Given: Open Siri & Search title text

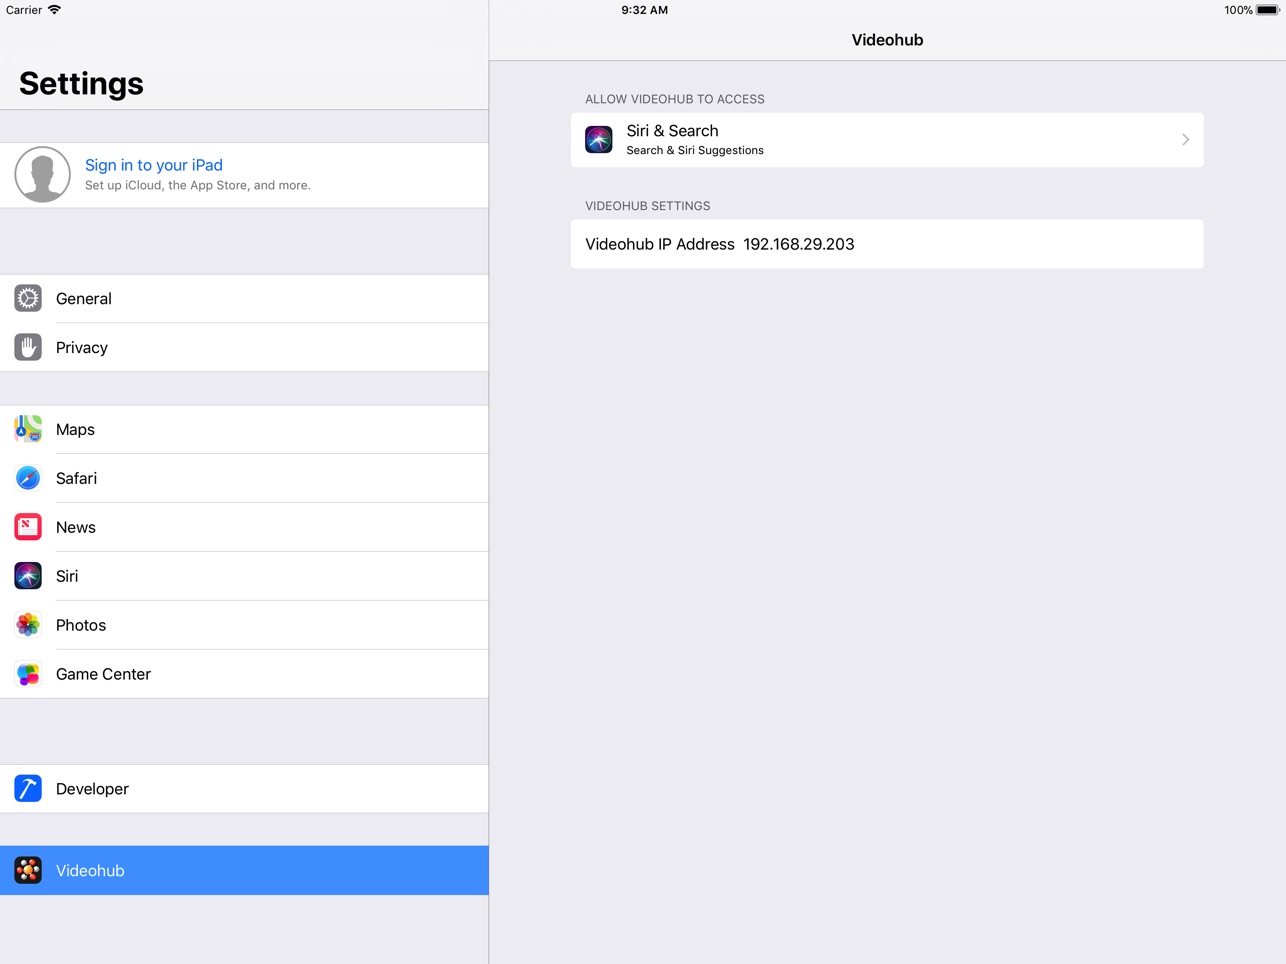Looking at the screenshot, I should click(x=672, y=131).
